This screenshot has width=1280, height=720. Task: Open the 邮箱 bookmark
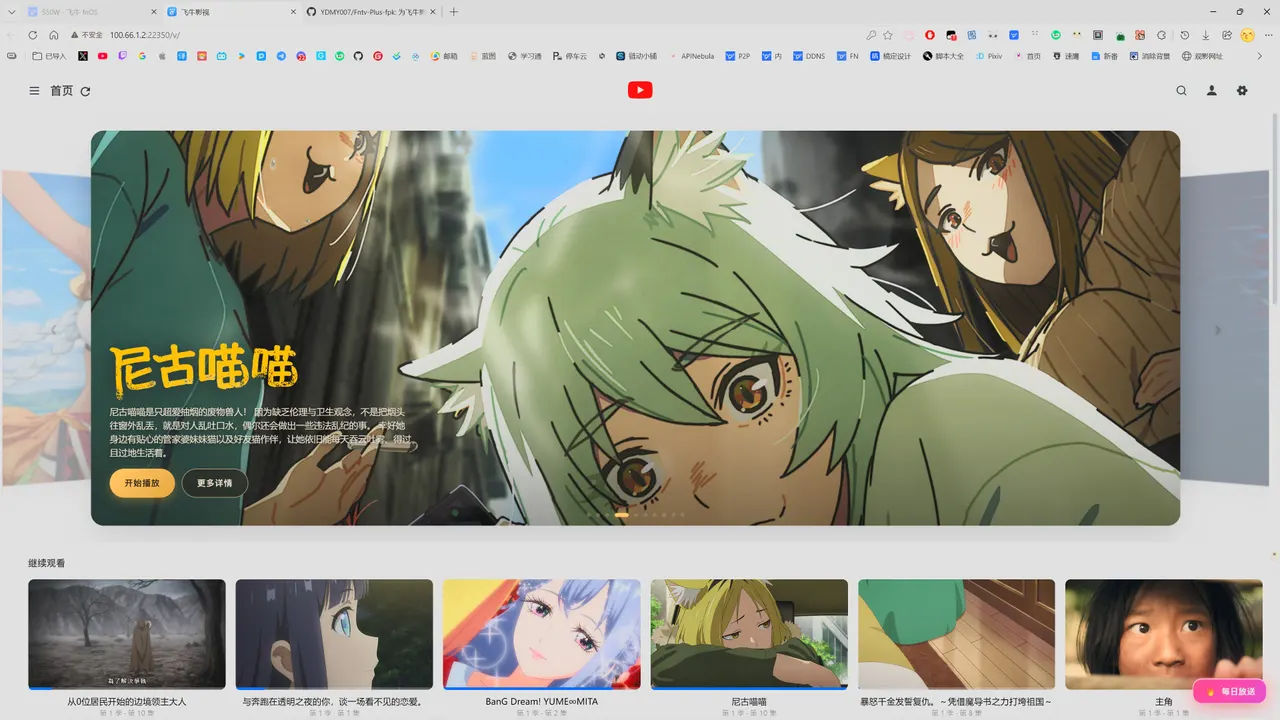444,56
